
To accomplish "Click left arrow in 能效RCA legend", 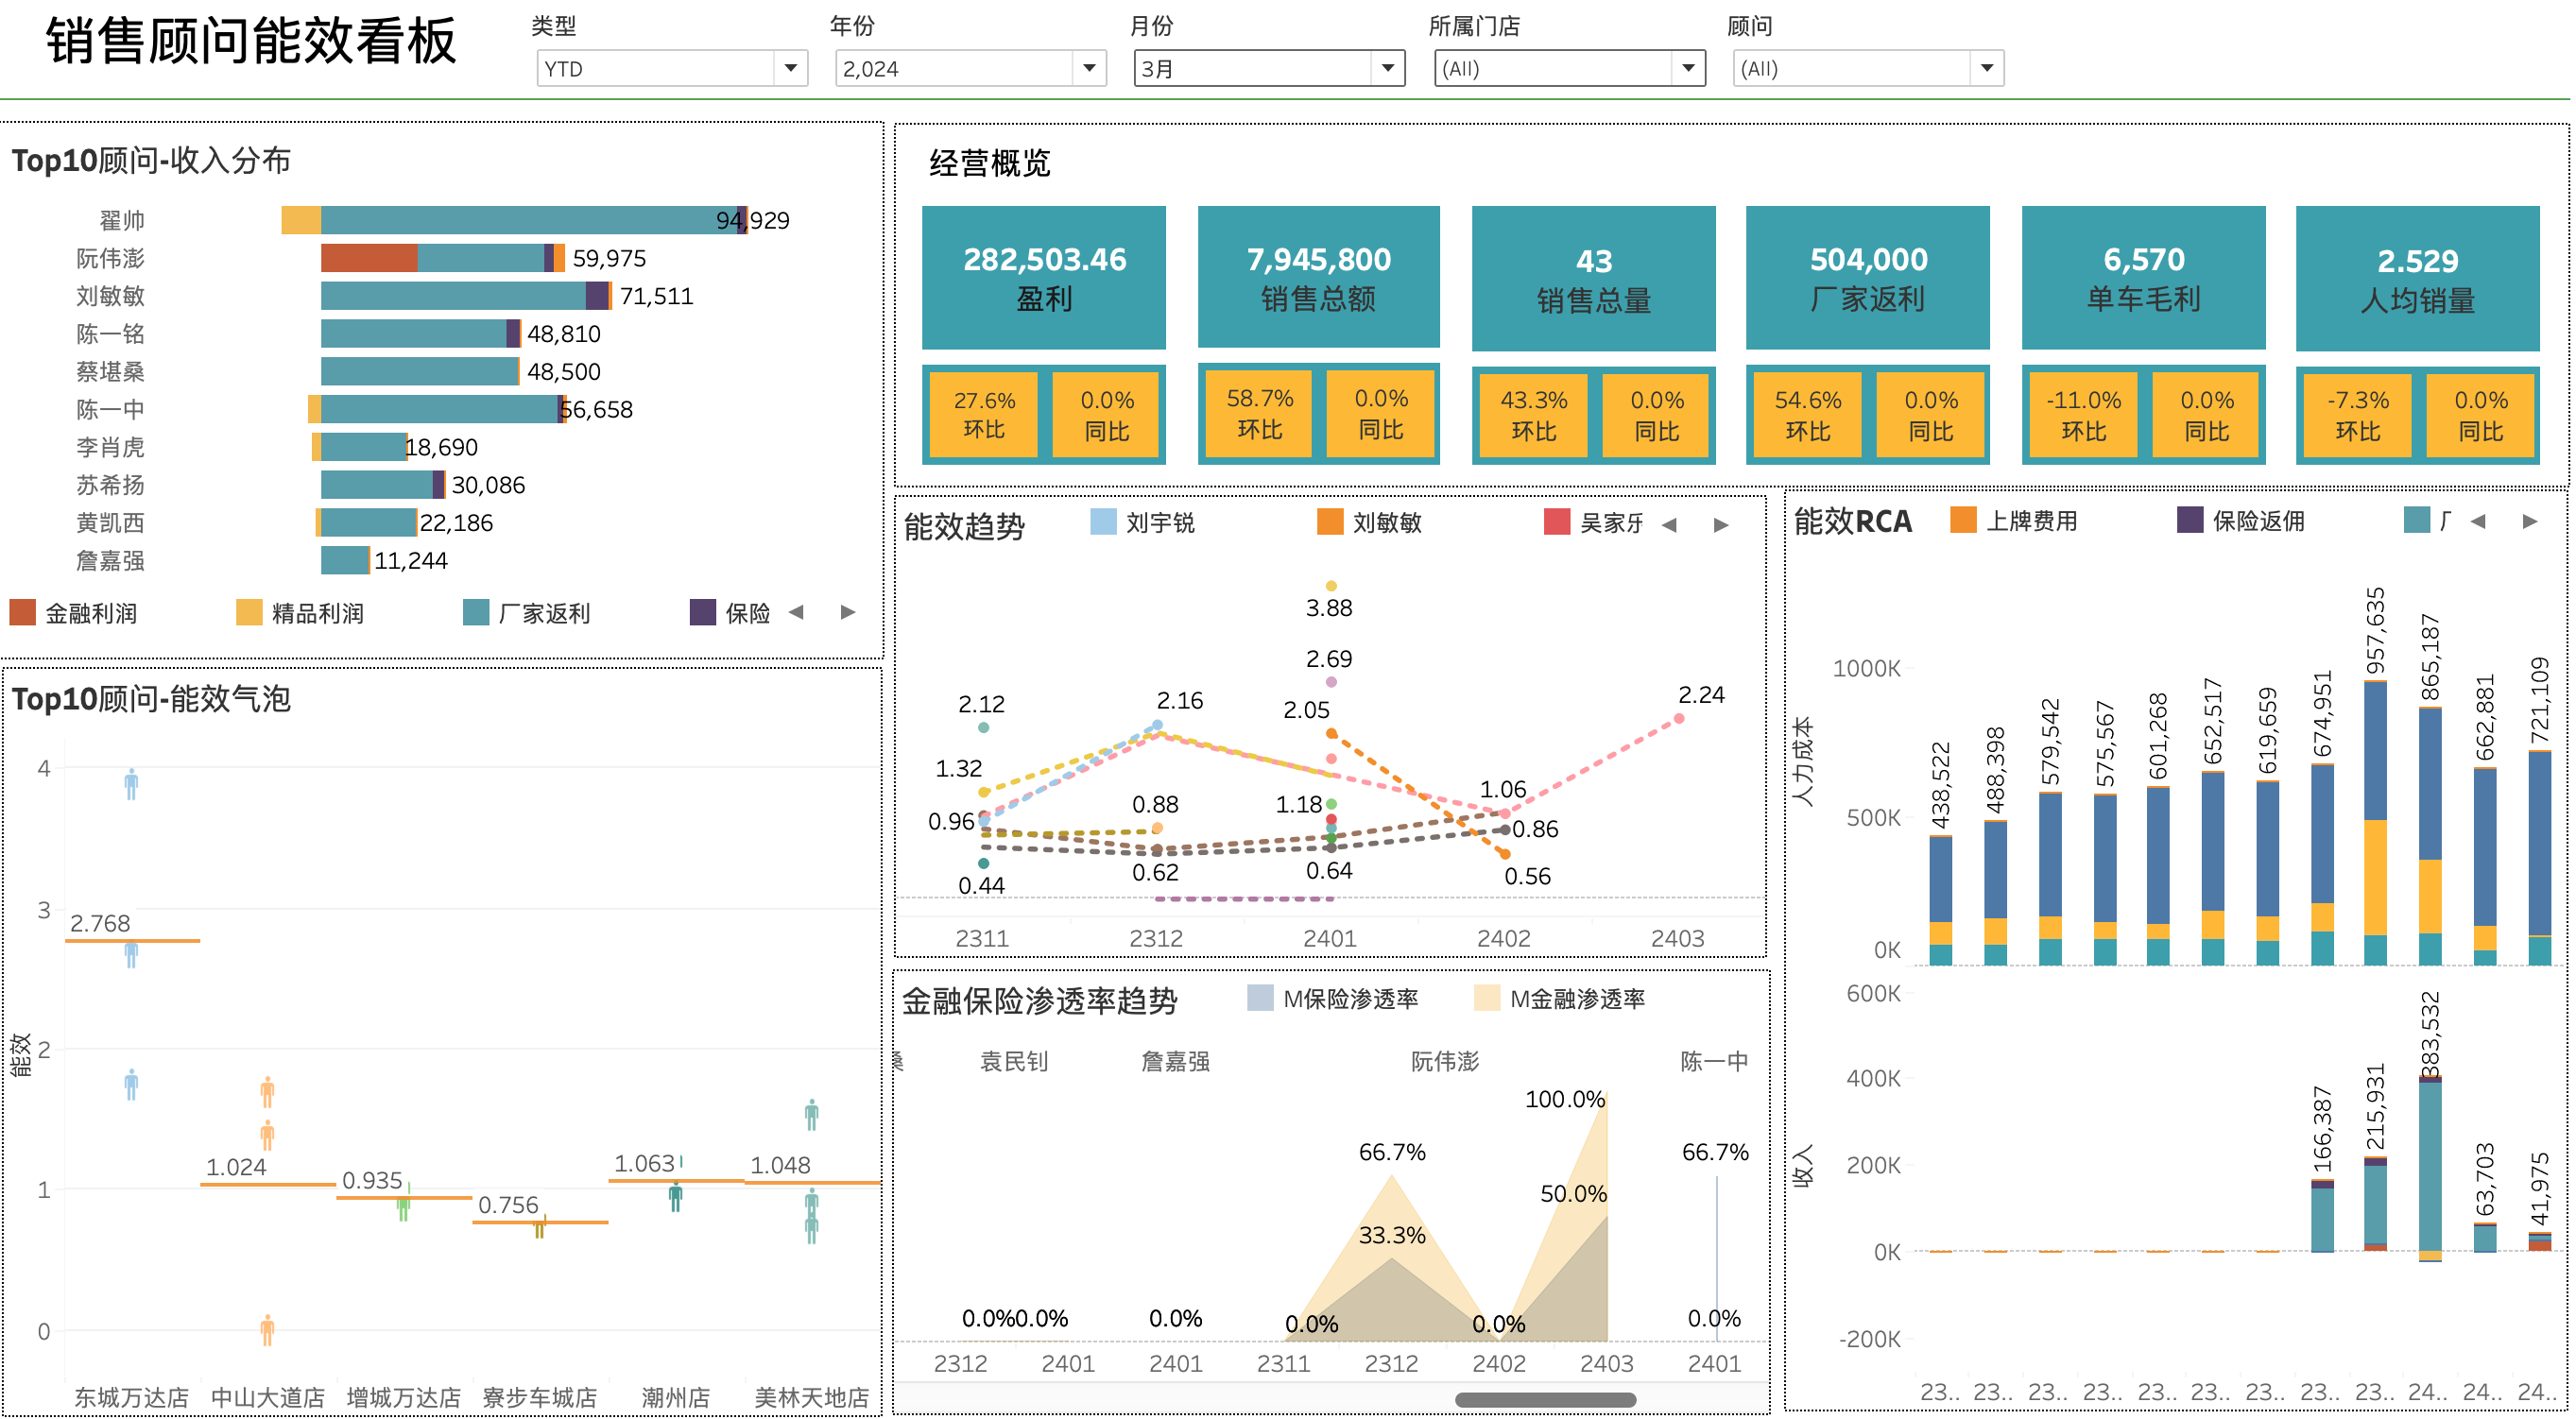I will pyautogui.click(x=2478, y=521).
